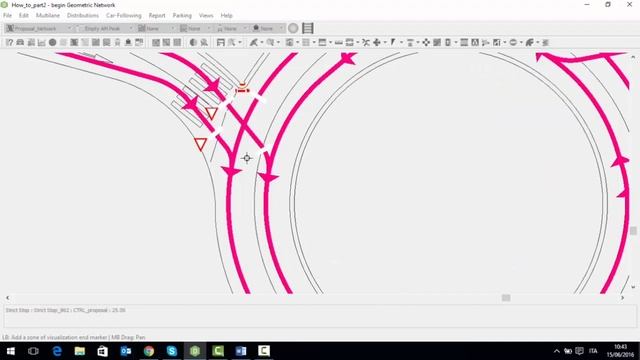Open the Multilane menu
640x360 pixels.
click(x=48, y=16)
